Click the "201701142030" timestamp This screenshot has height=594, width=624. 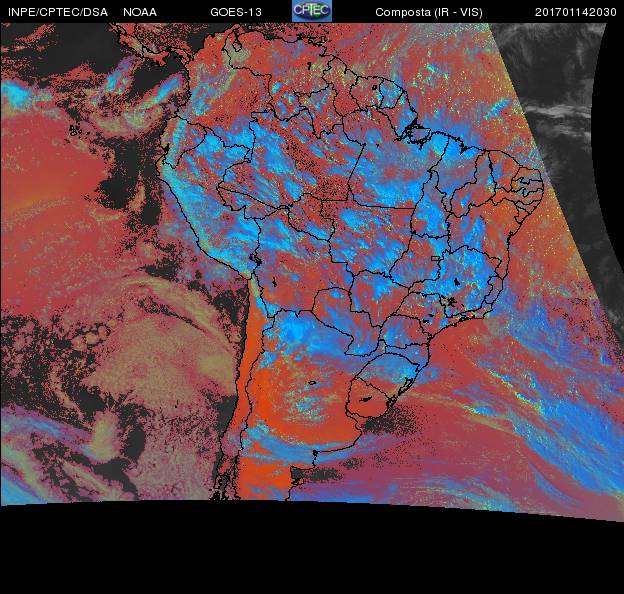click(x=575, y=12)
